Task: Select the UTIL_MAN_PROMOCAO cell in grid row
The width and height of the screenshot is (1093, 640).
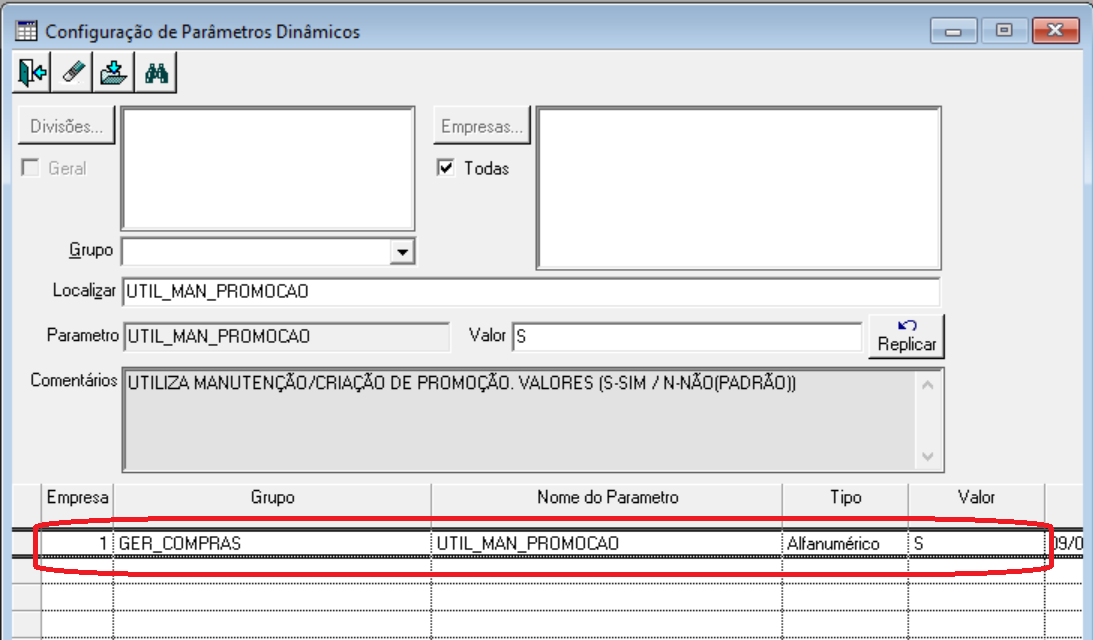Action: tap(607, 543)
